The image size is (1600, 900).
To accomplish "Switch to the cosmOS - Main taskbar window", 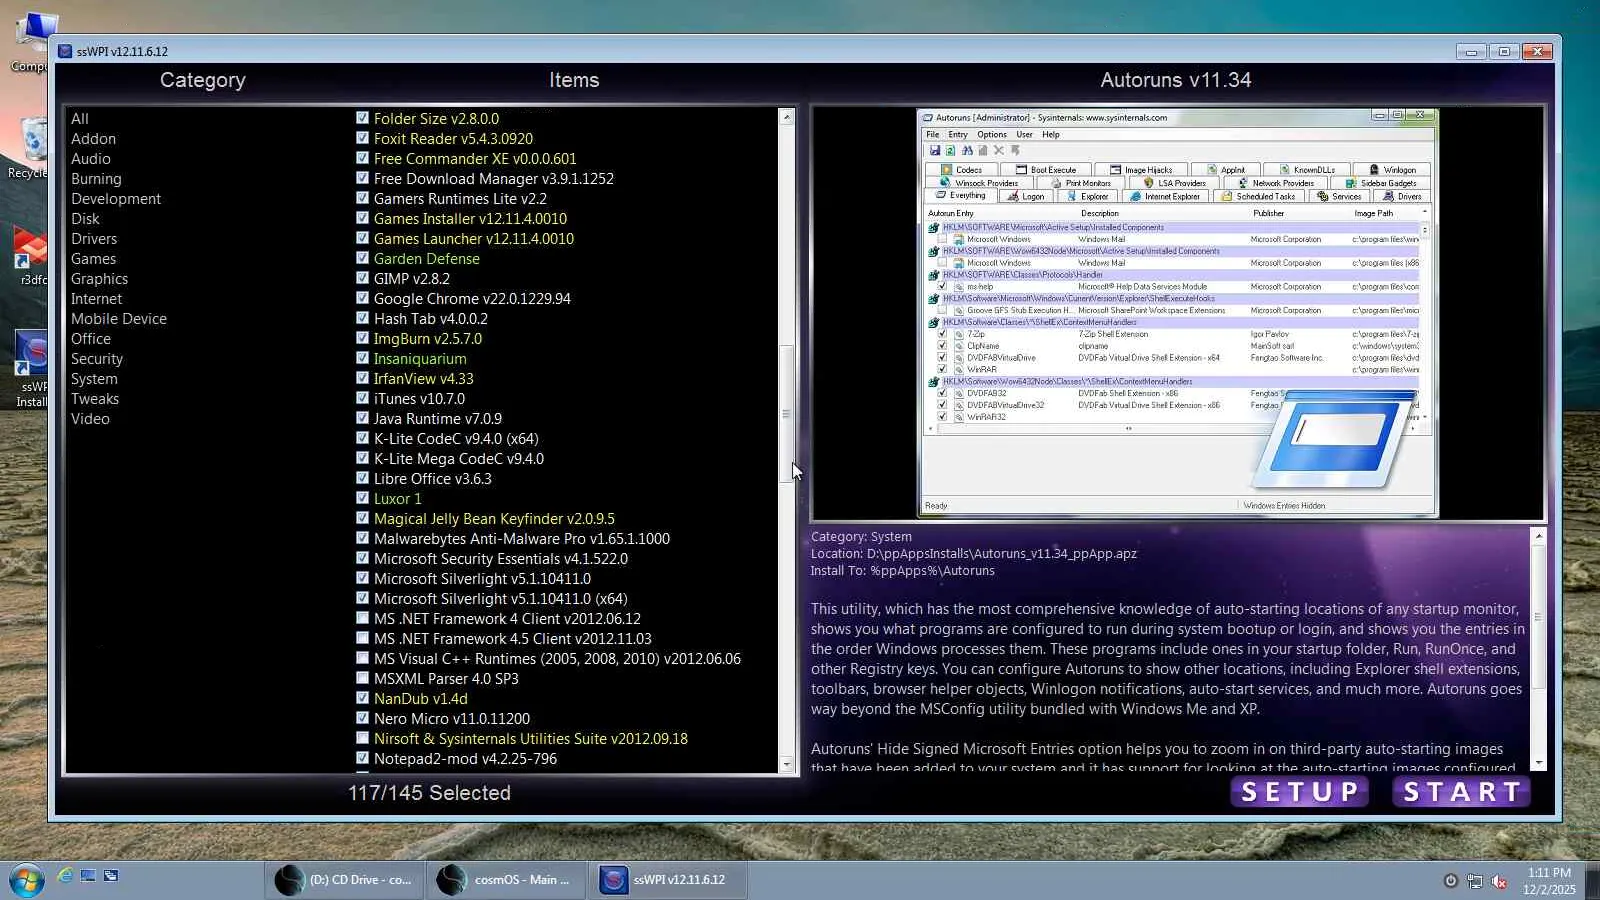I will click(506, 880).
